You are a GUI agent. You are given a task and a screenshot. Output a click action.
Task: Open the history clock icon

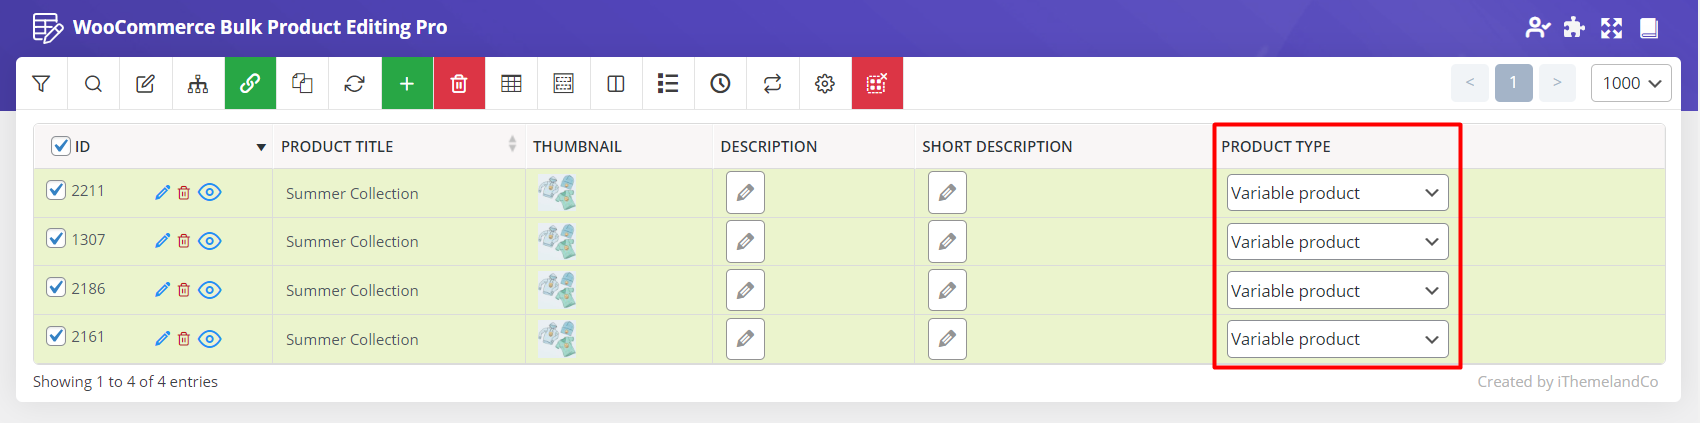click(x=720, y=84)
